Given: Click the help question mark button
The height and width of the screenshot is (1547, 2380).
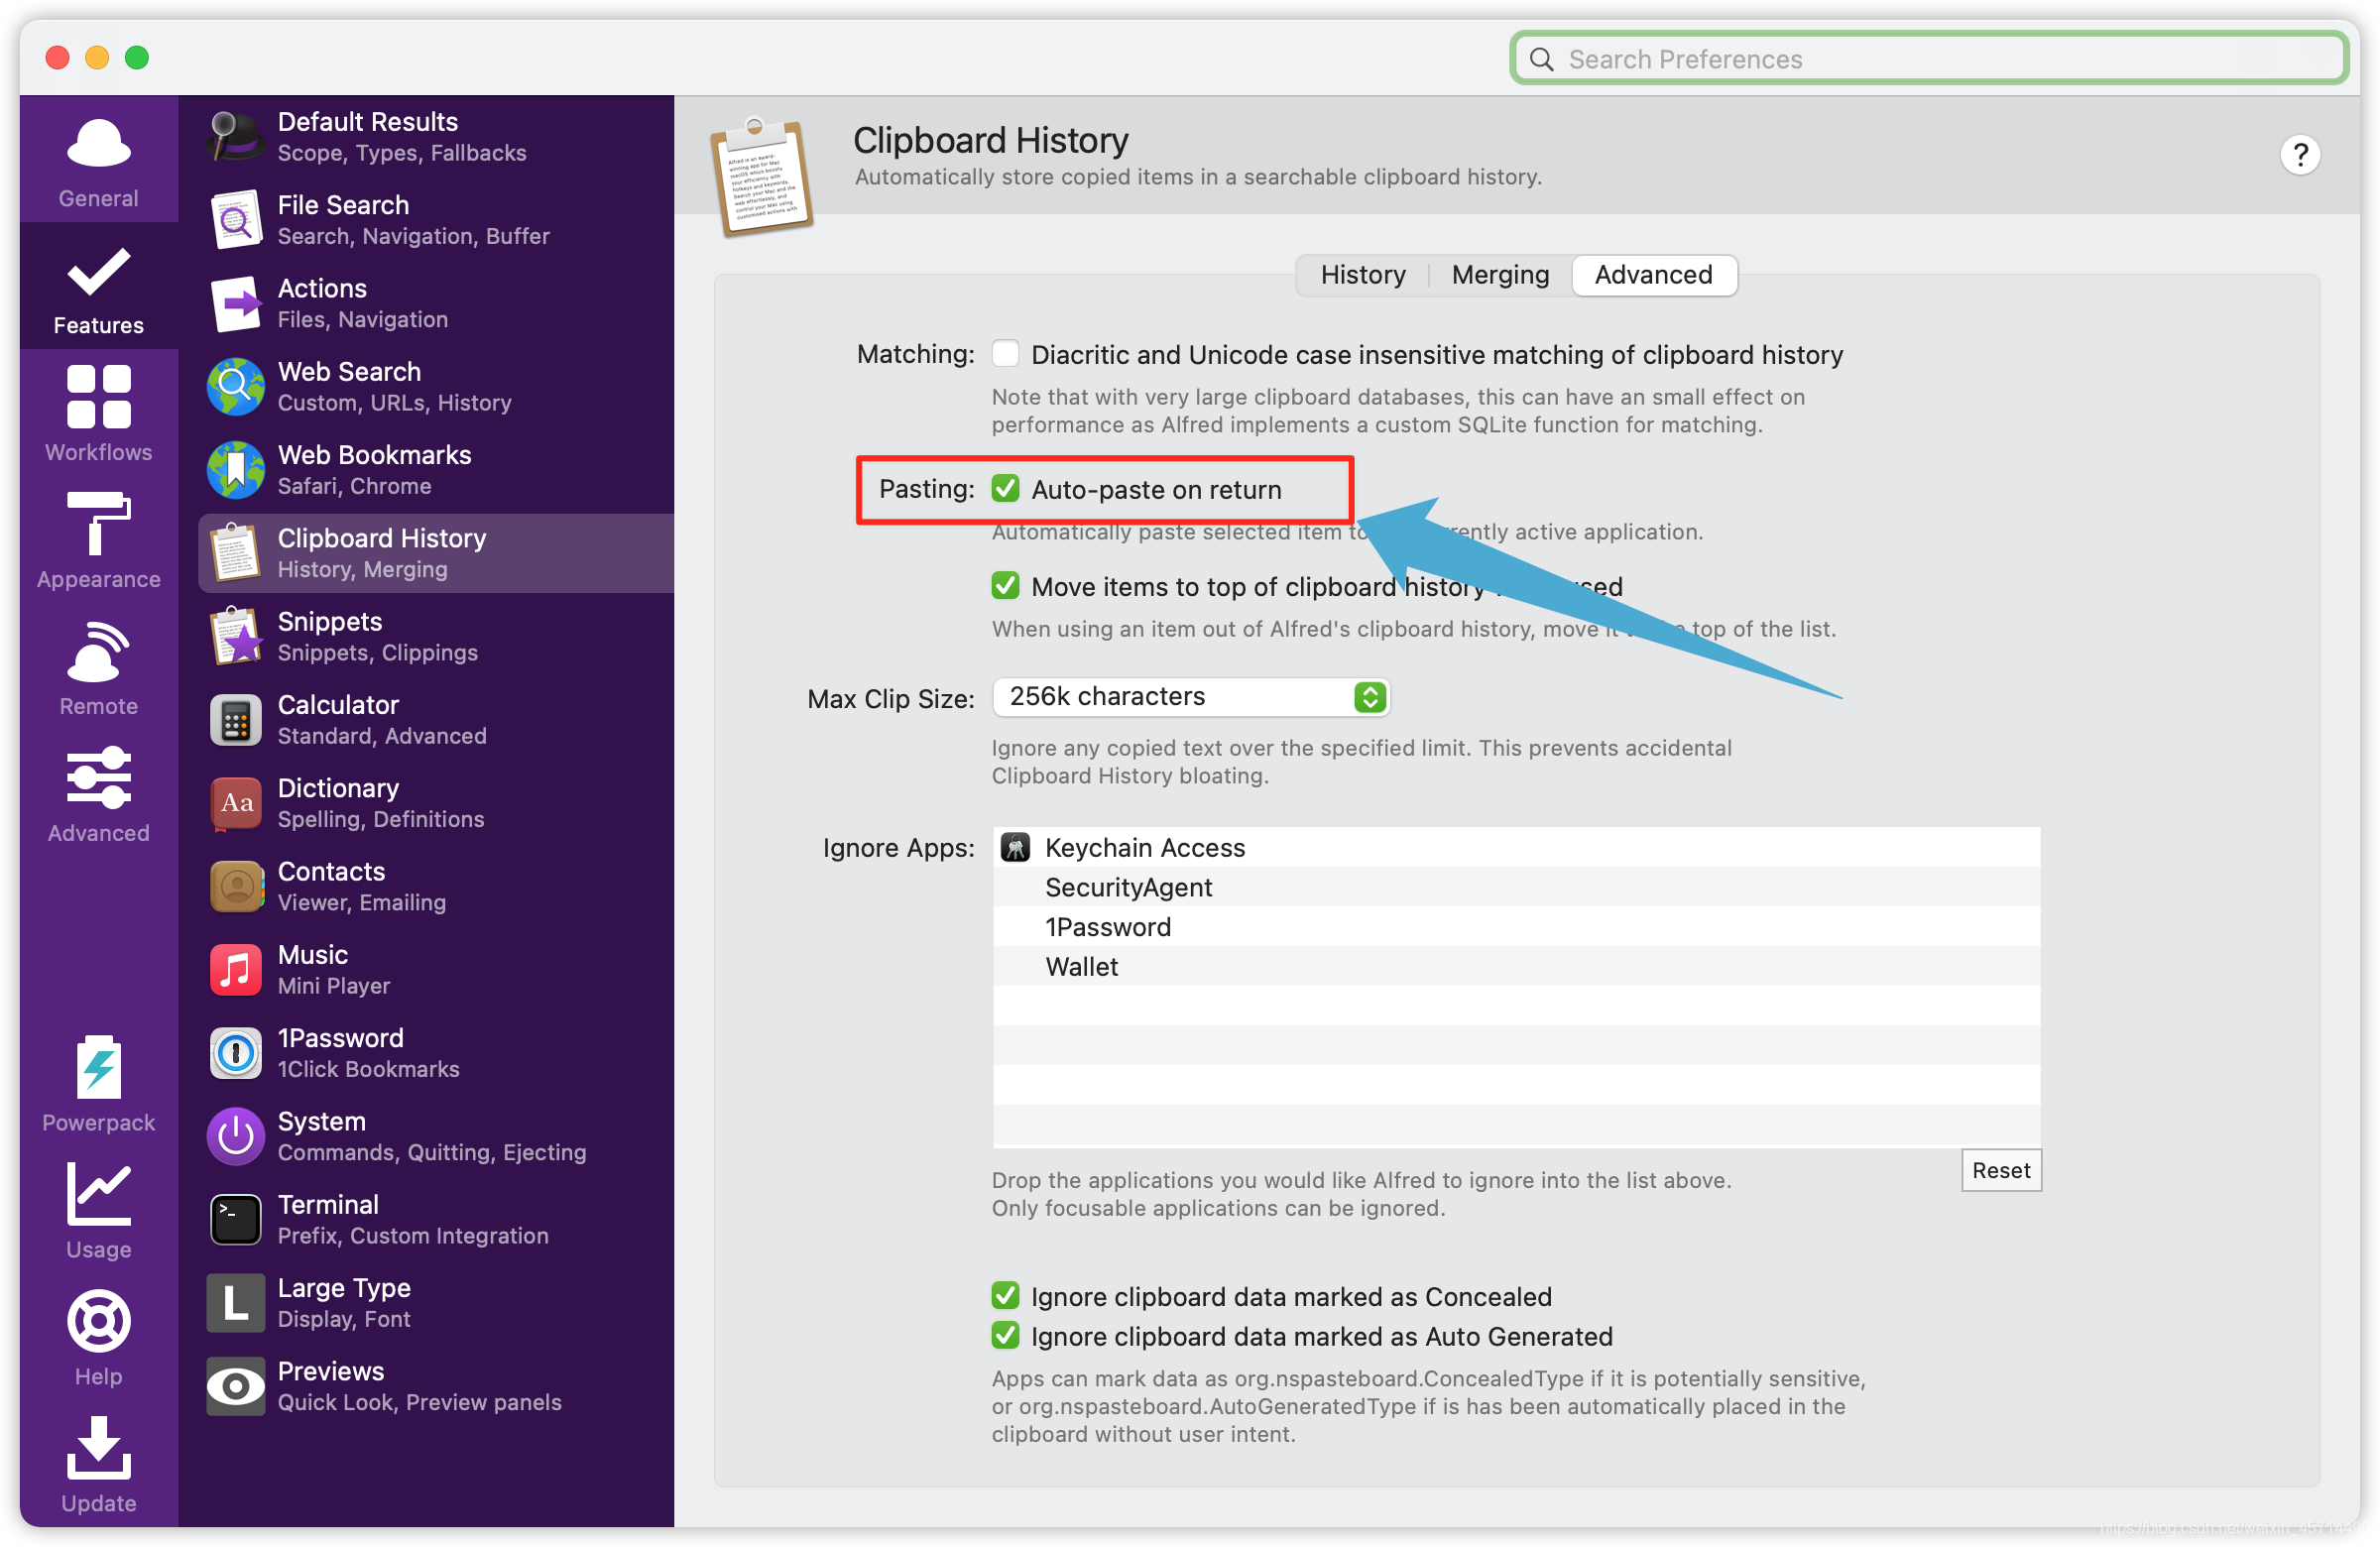Looking at the screenshot, I should pos(2299,155).
